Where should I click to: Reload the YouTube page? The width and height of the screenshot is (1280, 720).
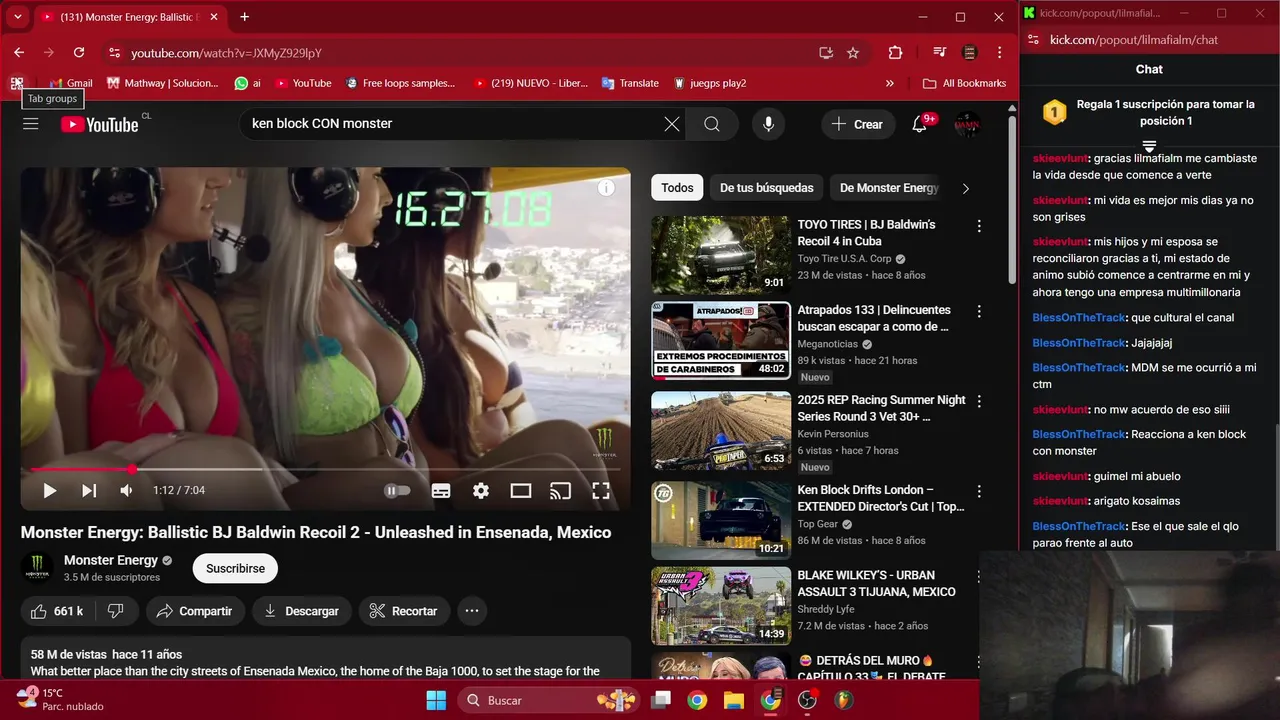pos(79,53)
